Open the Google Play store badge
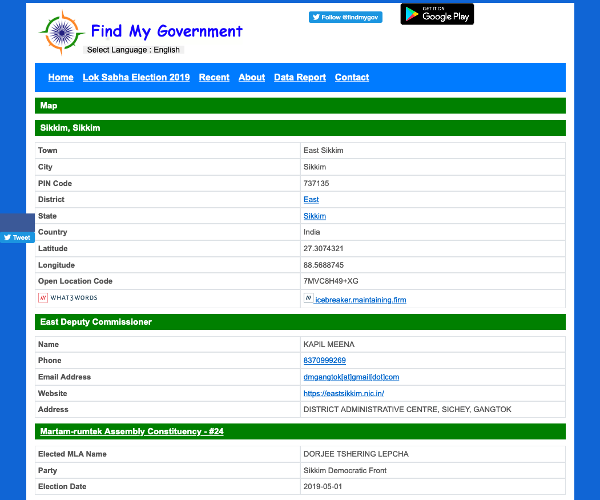The image size is (600, 500). 437,14
